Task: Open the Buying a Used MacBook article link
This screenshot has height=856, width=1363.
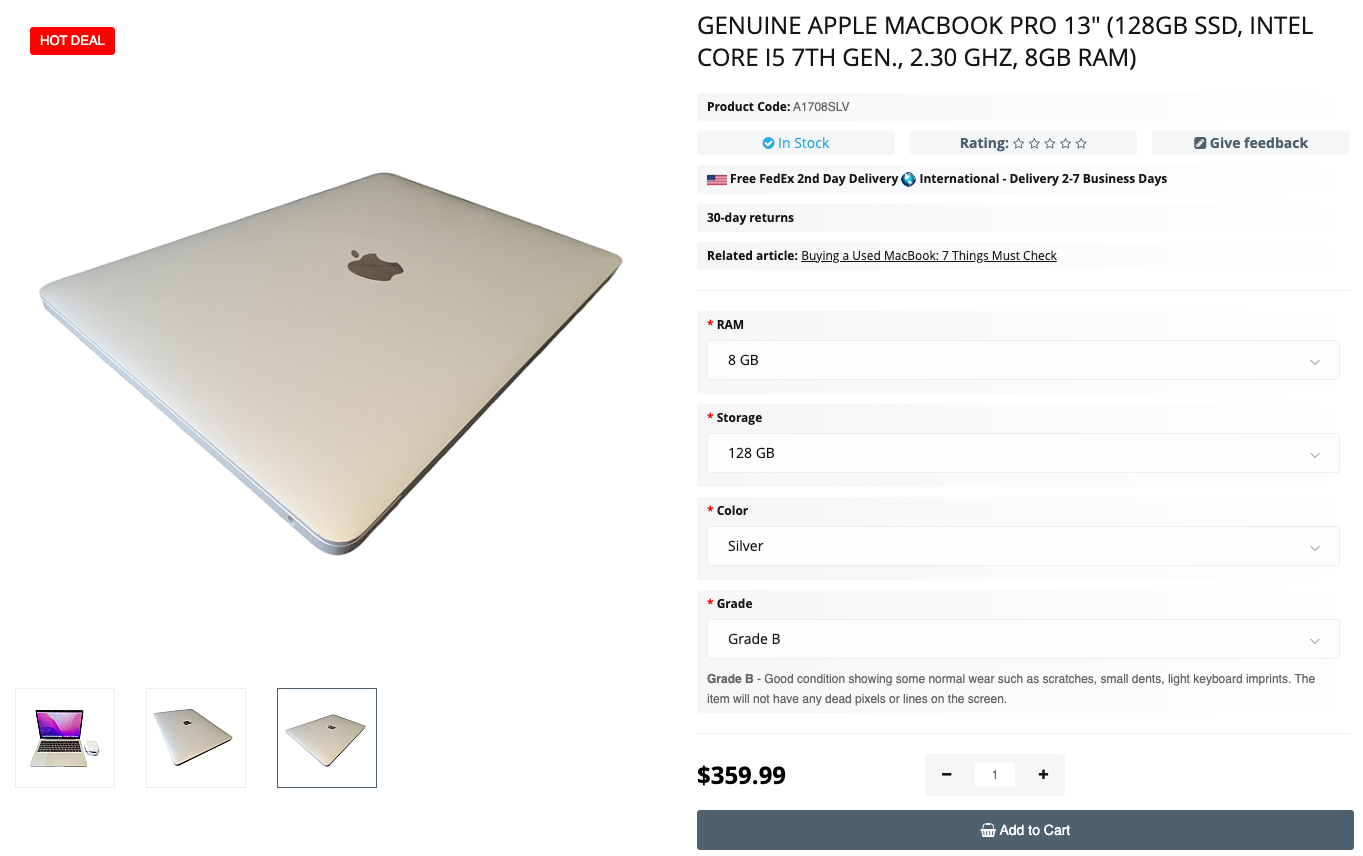Action: [929, 256]
